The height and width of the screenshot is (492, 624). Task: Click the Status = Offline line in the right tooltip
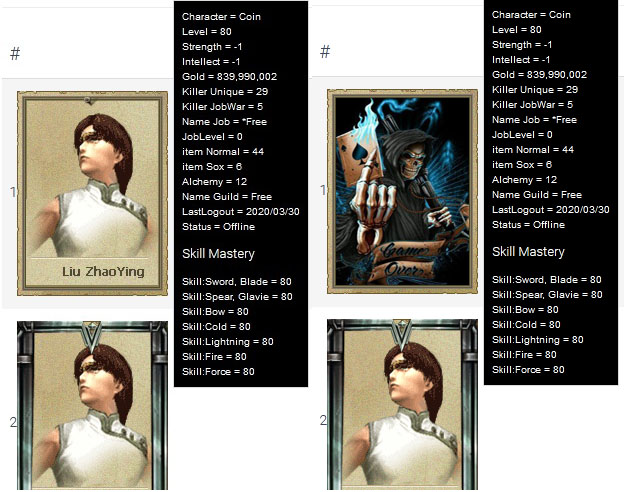(528, 225)
